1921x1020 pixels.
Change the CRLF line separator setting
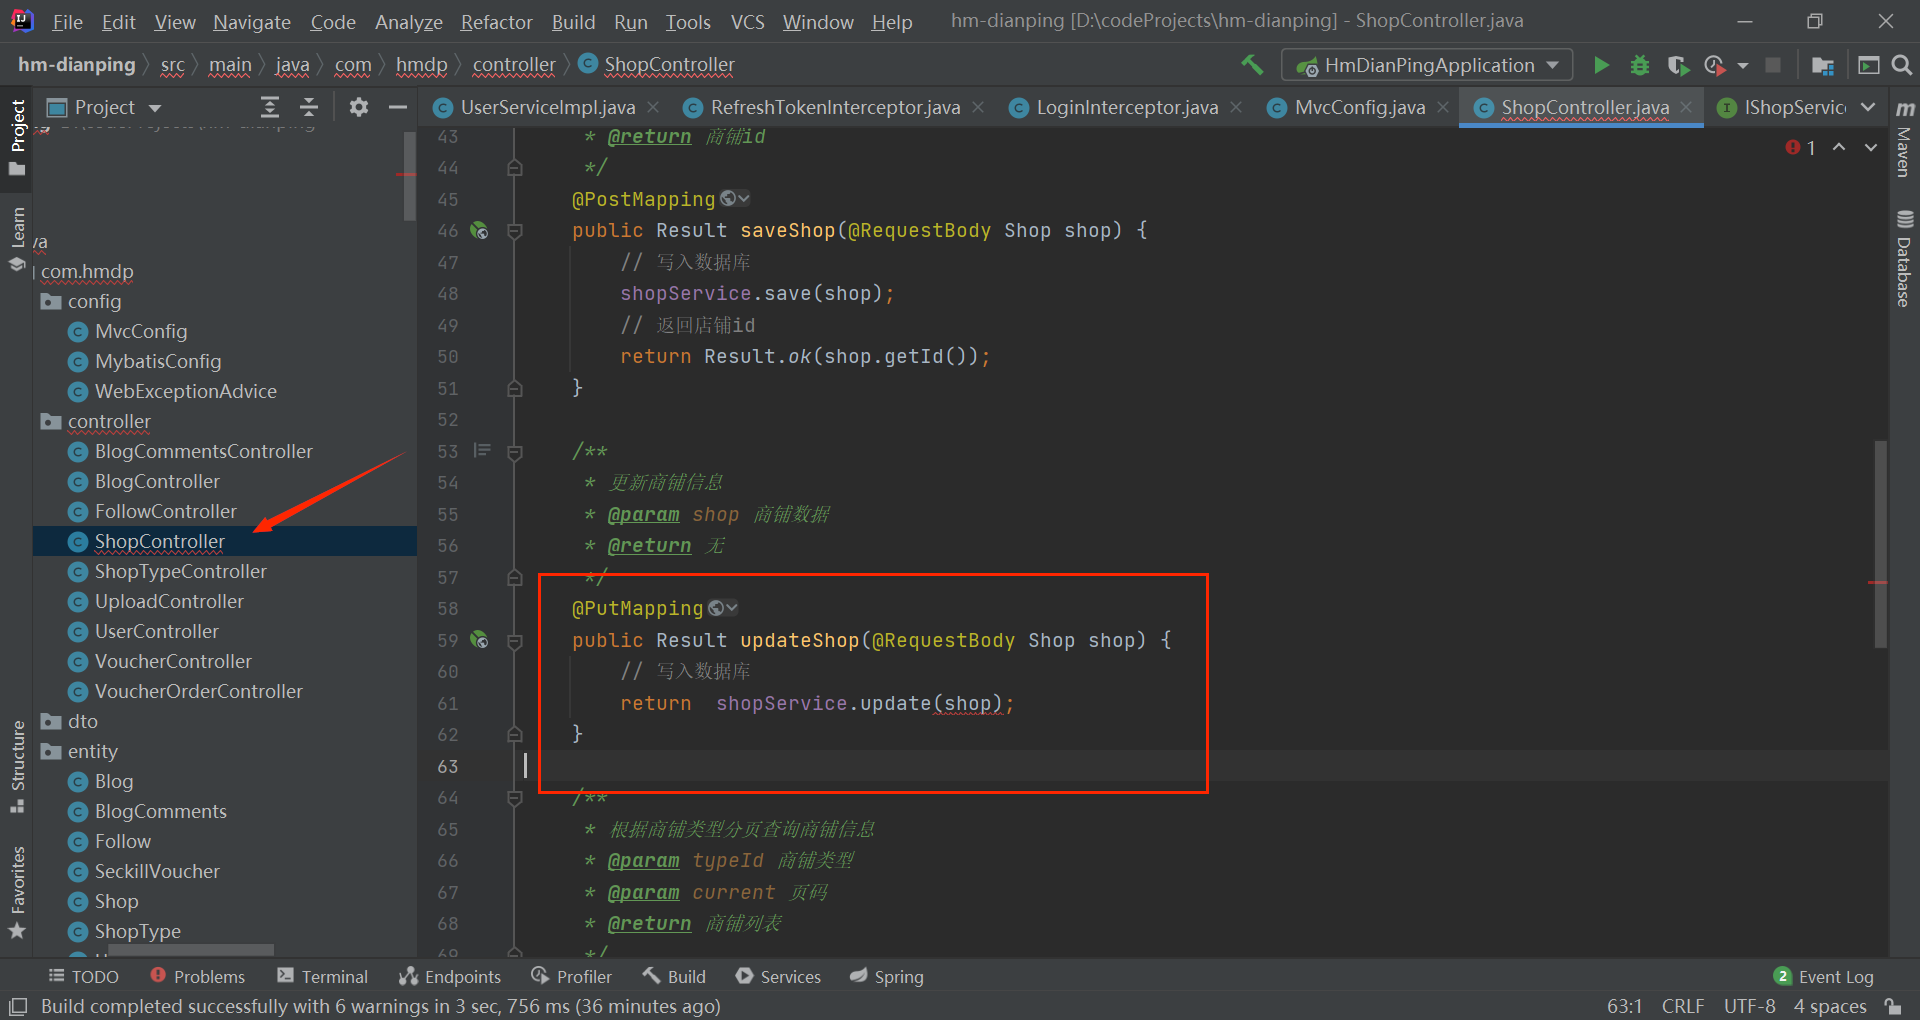pyautogui.click(x=1682, y=1006)
